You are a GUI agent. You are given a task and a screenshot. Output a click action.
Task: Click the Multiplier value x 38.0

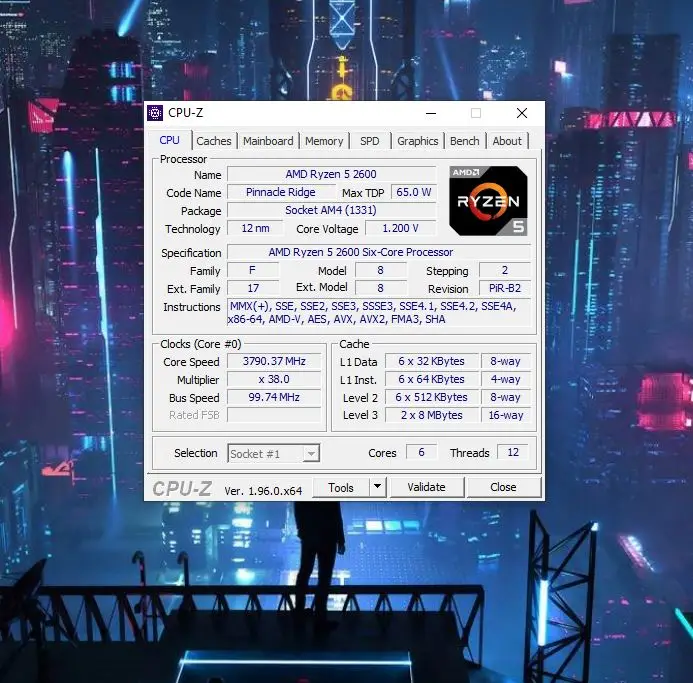(x=274, y=379)
